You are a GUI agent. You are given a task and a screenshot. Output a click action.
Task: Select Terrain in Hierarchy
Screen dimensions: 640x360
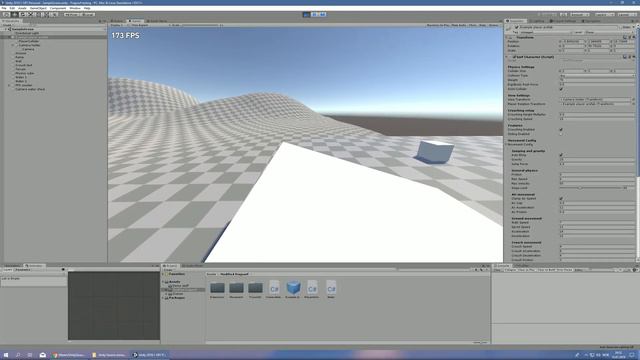point(20,69)
